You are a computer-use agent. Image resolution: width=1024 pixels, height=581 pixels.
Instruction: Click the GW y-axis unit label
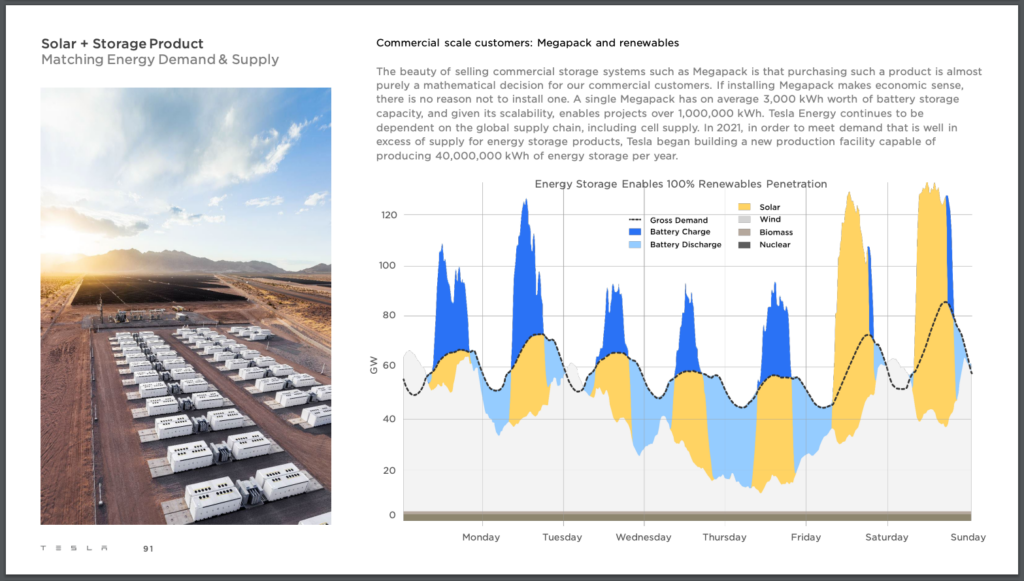pyautogui.click(x=374, y=365)
